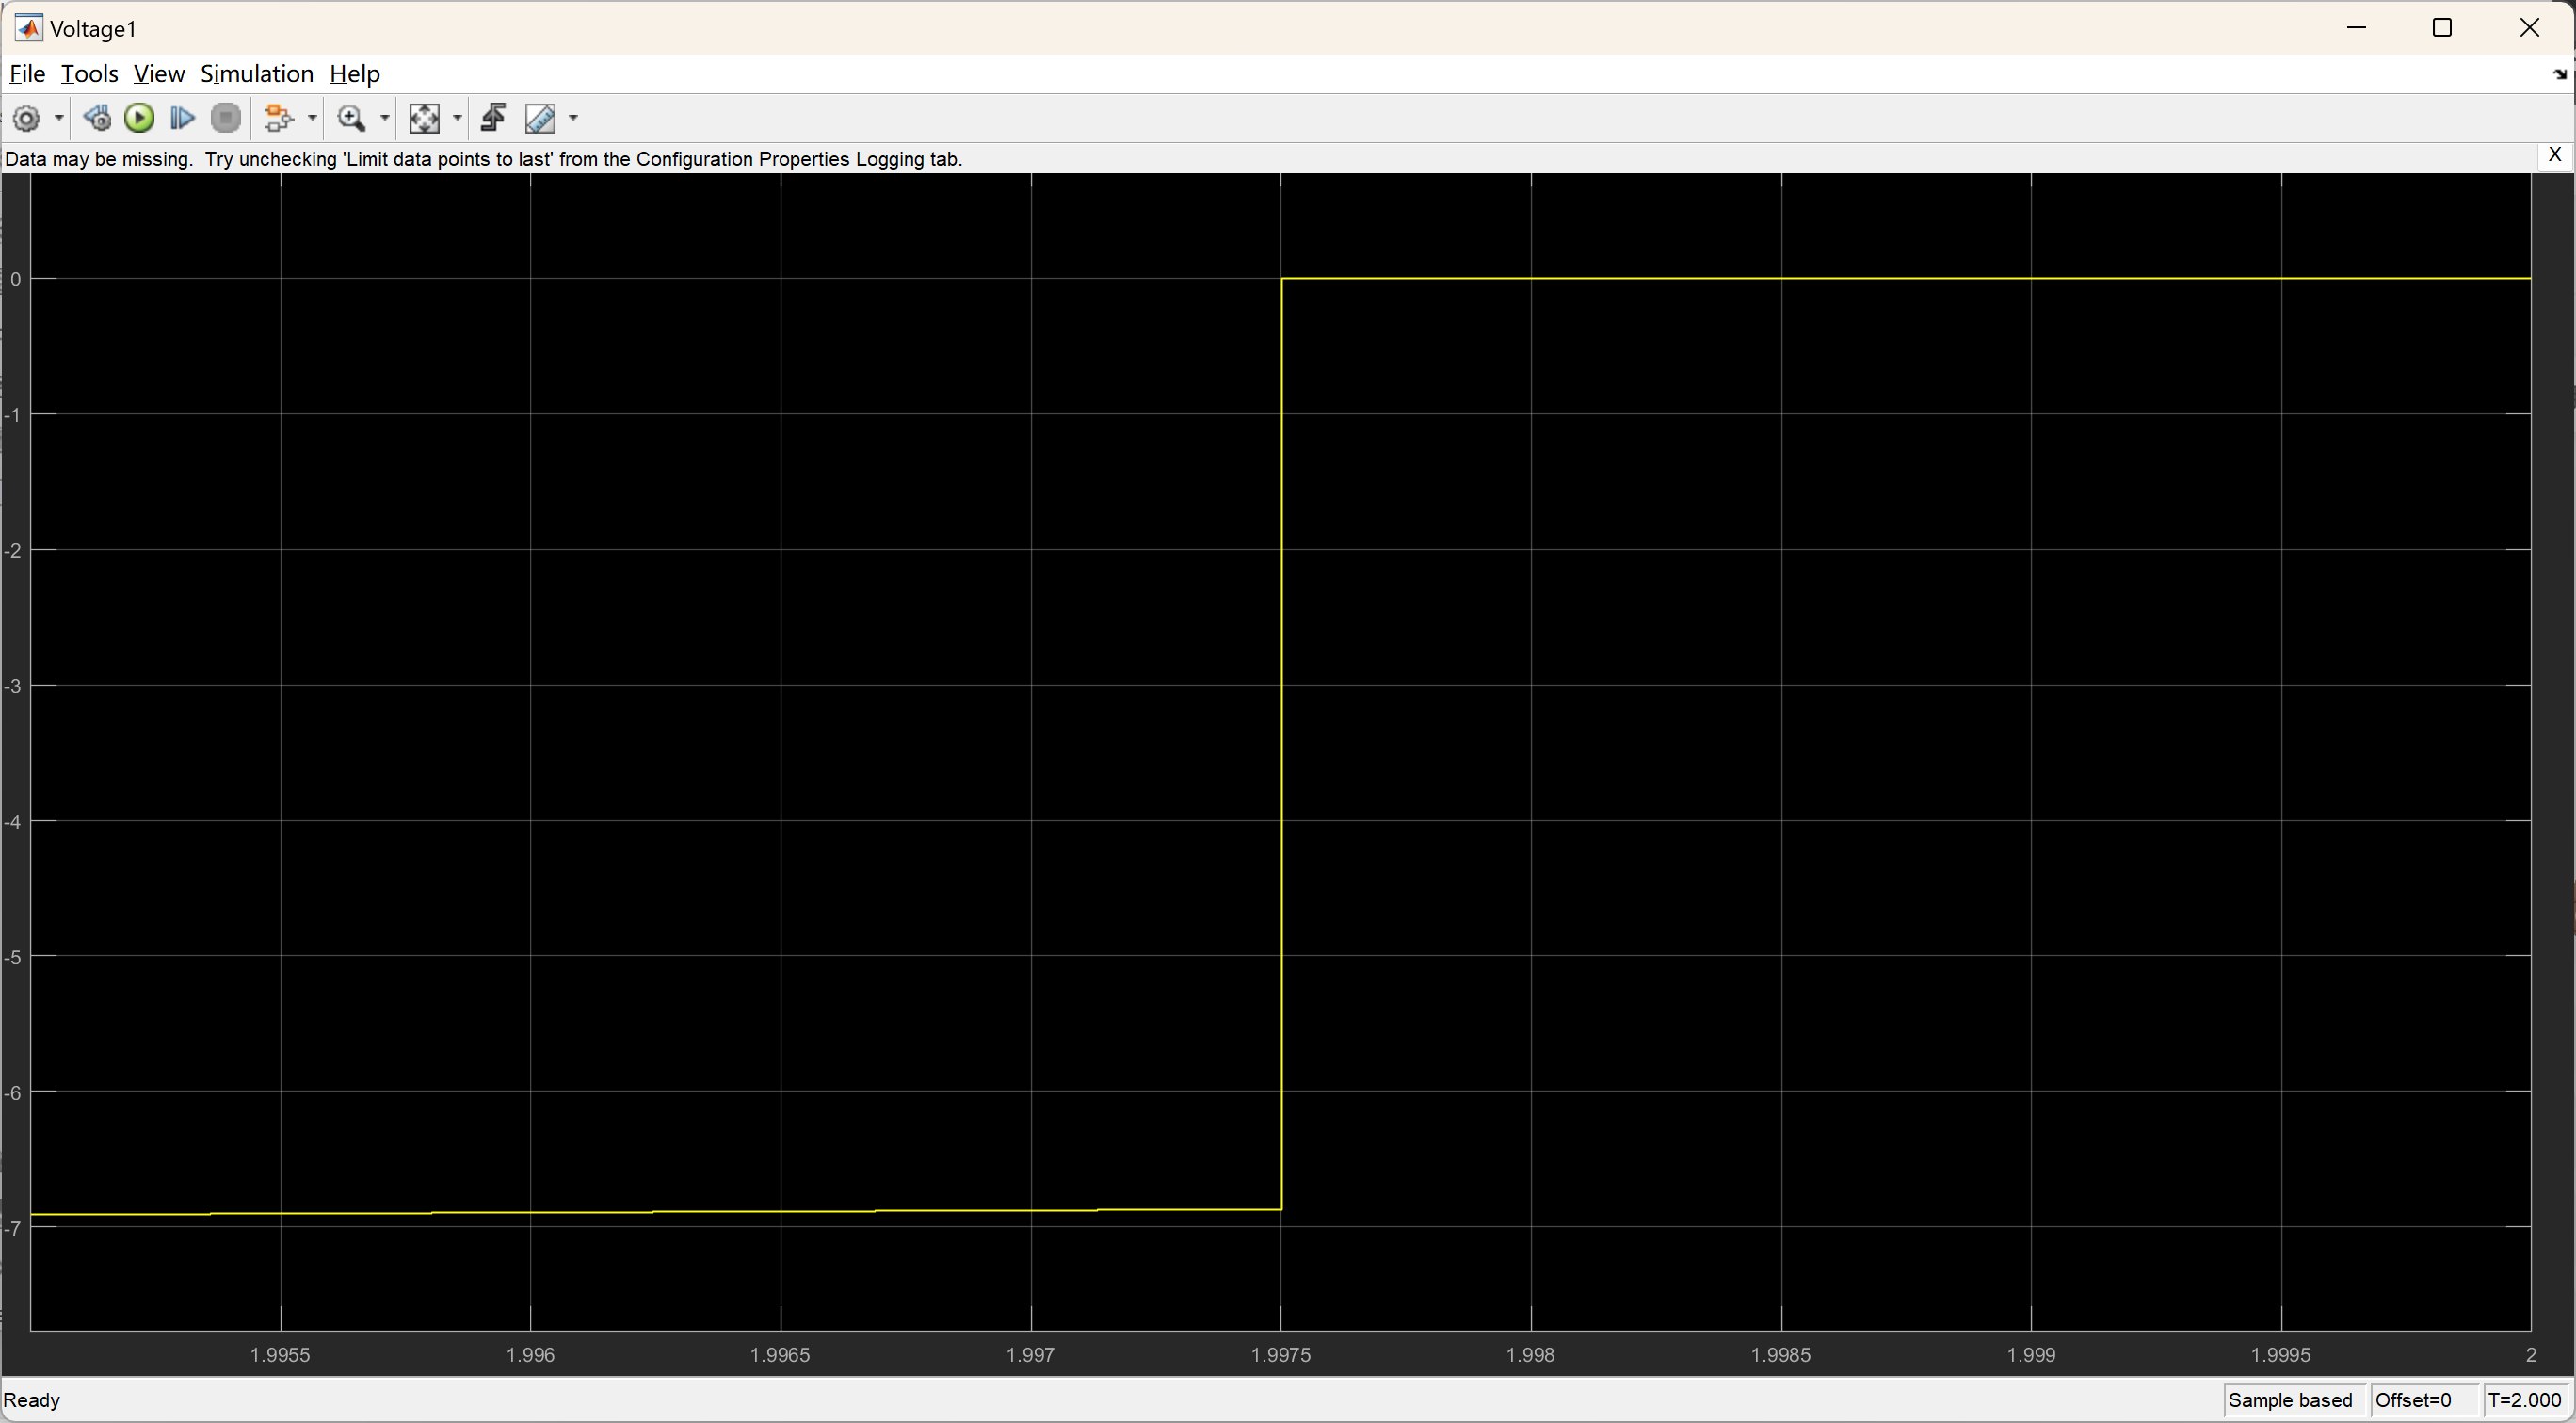The image size is (2576, 1423).
Task: Open the Configuration Properties gear icon
Action: coord(27,119)
